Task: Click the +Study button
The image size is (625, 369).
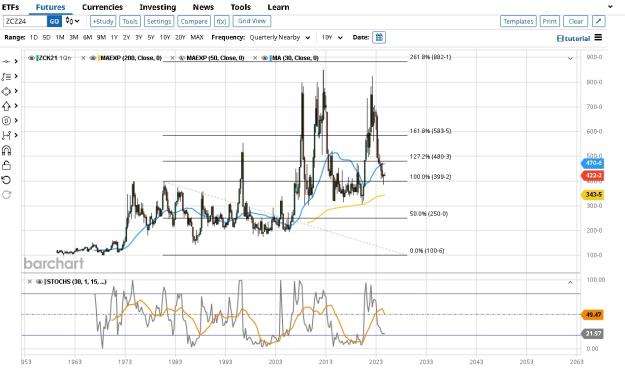Action: coord(103,21)
